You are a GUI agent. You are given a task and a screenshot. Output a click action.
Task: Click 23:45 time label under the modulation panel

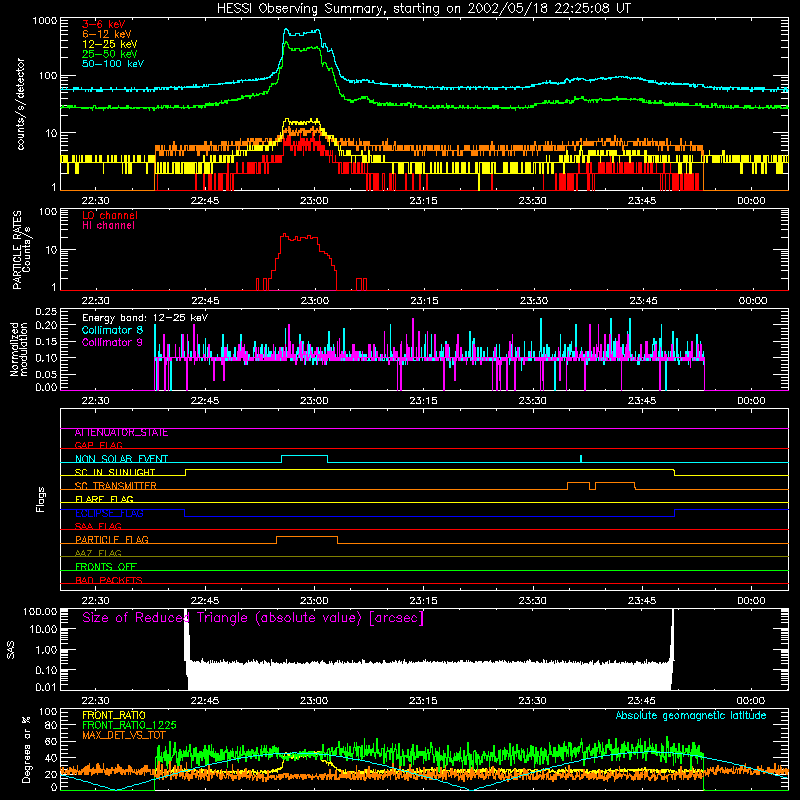click(642, 401)
